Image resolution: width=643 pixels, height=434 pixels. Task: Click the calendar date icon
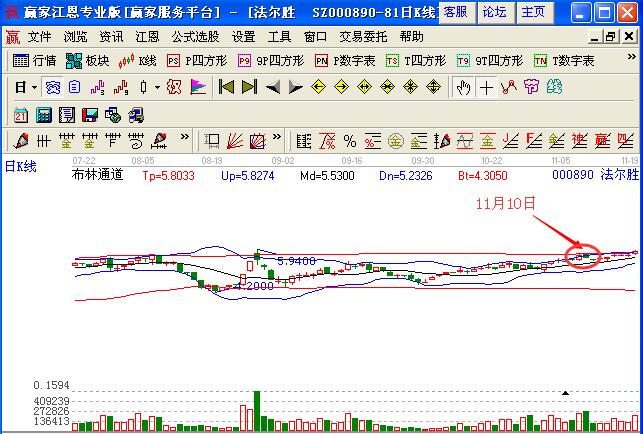click(21, 114)
